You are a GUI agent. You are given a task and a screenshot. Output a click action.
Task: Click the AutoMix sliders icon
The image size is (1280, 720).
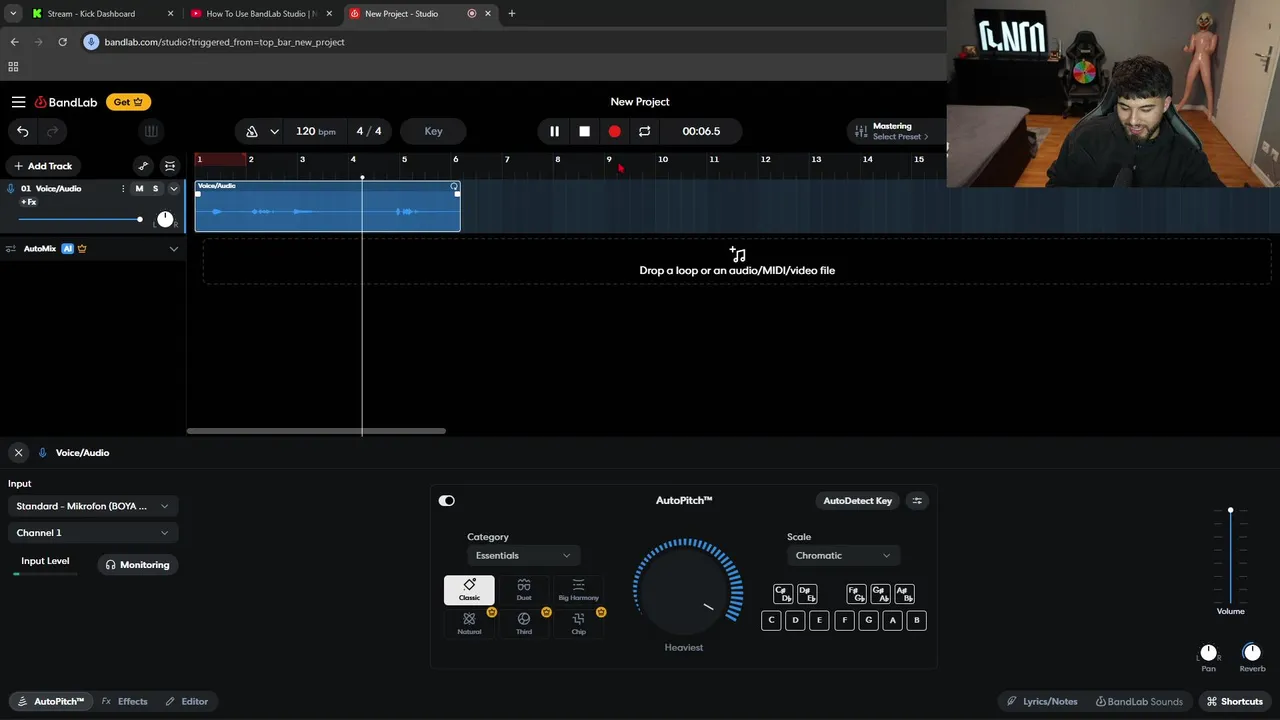coord(11,248)
